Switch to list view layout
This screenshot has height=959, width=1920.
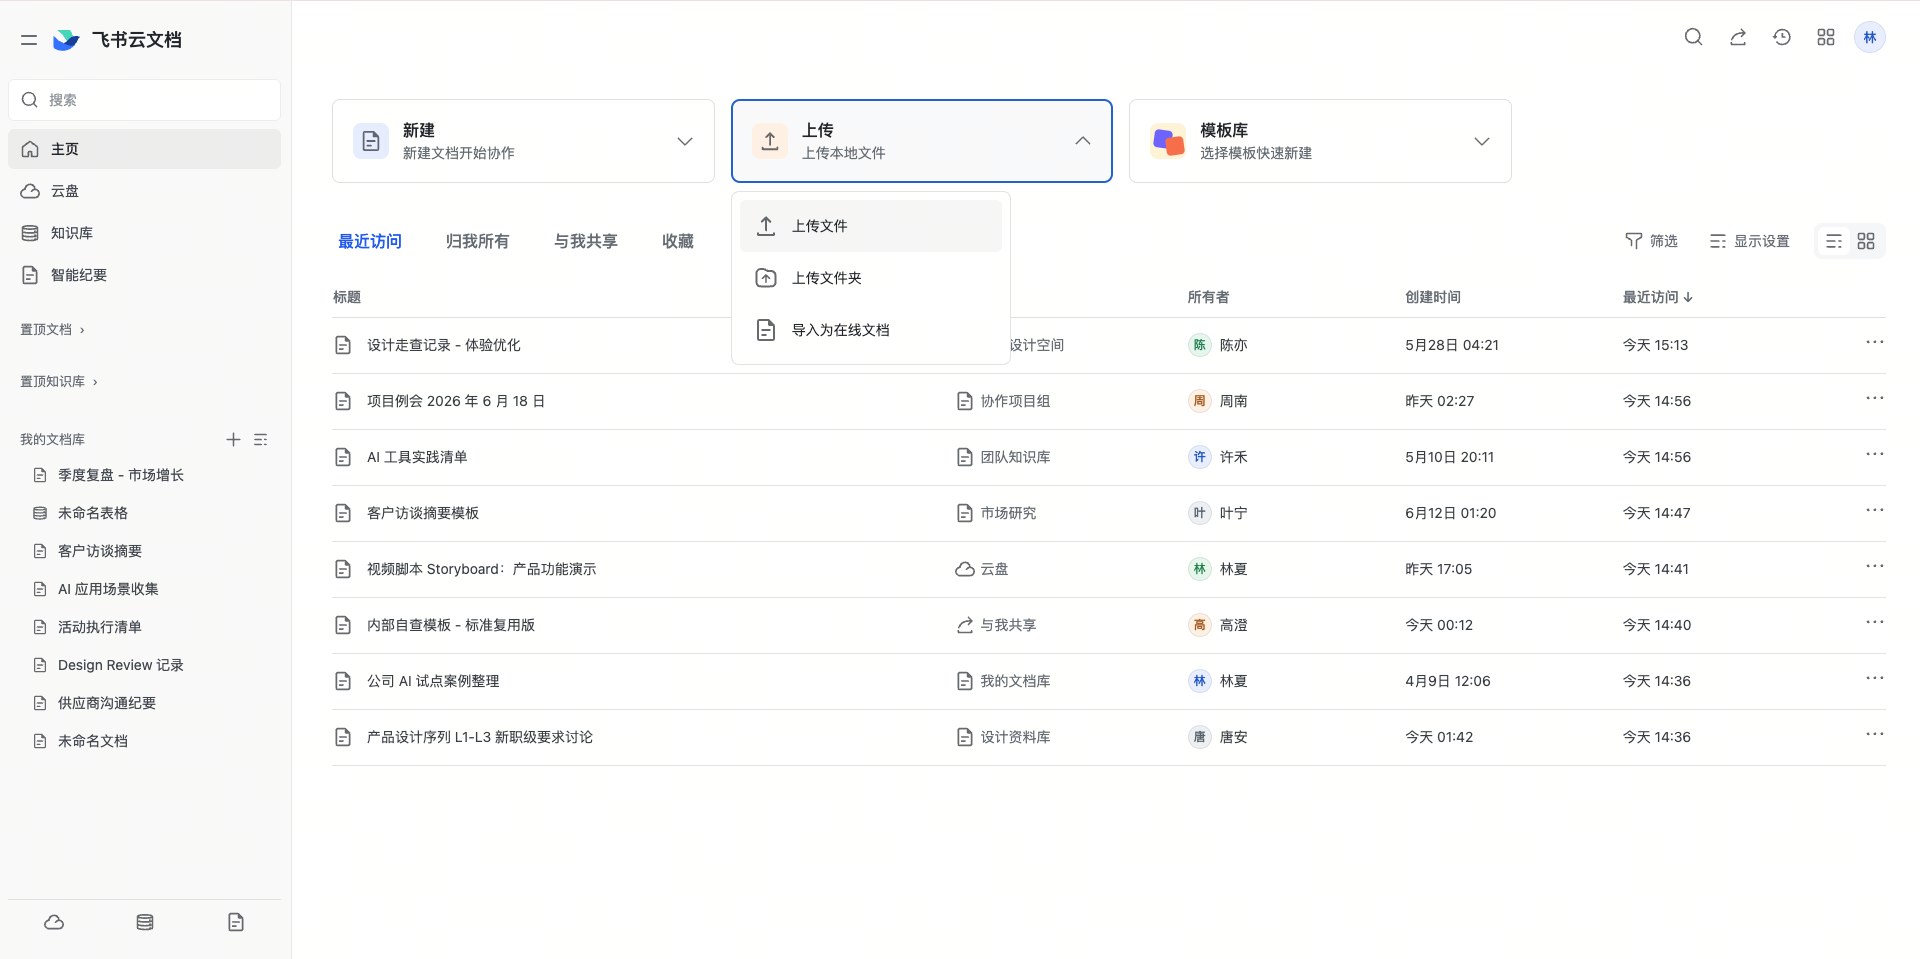coord(1834,241)
